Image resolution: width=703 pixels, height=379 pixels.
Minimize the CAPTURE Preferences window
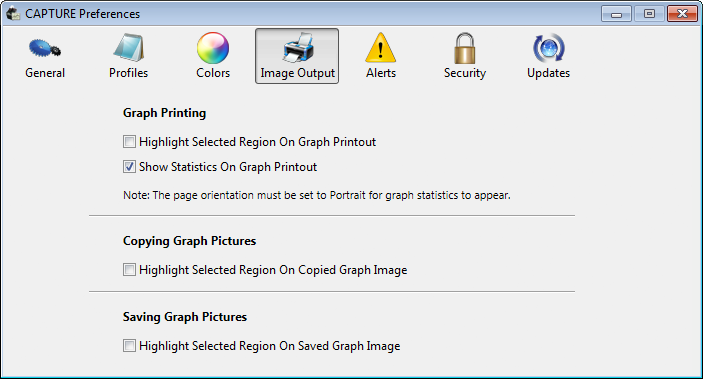click(x=616, y=14)
